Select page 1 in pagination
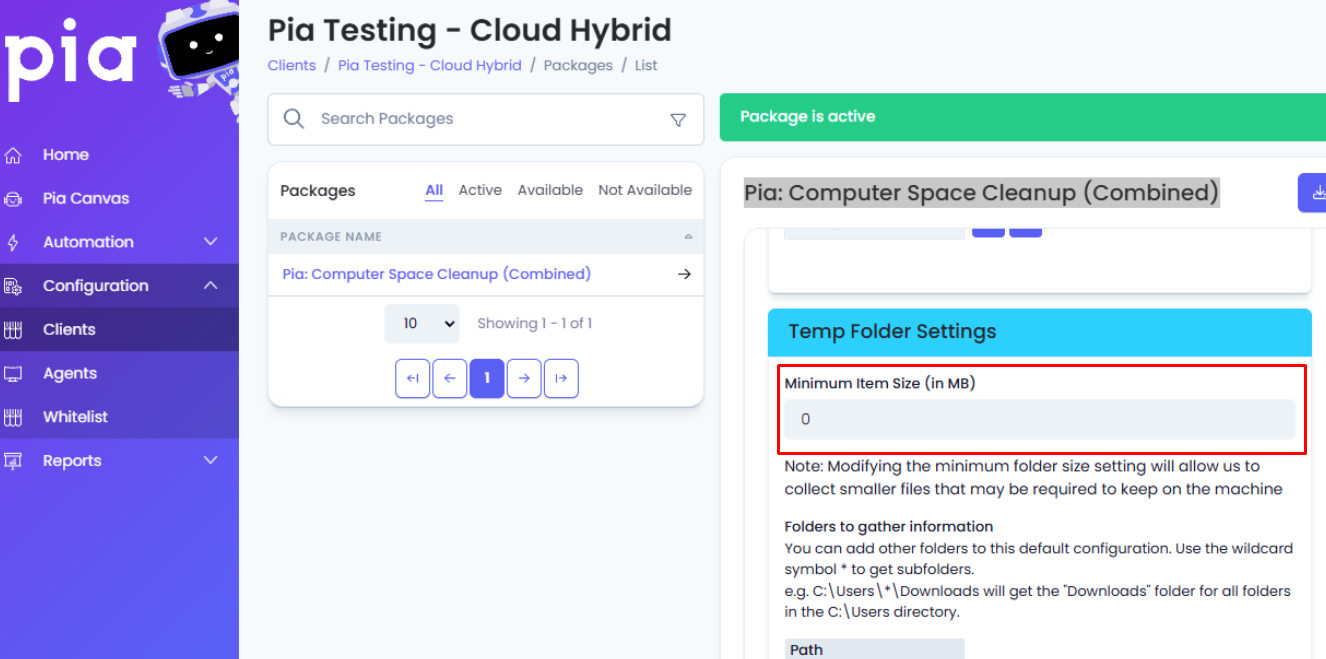Viewport: 1326px width, 659px height. pyautogui.click(x=487, y=378)
